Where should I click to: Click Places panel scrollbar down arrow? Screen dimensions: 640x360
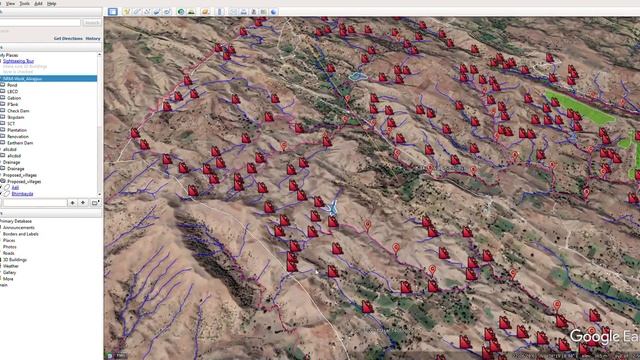click(99, 194)
